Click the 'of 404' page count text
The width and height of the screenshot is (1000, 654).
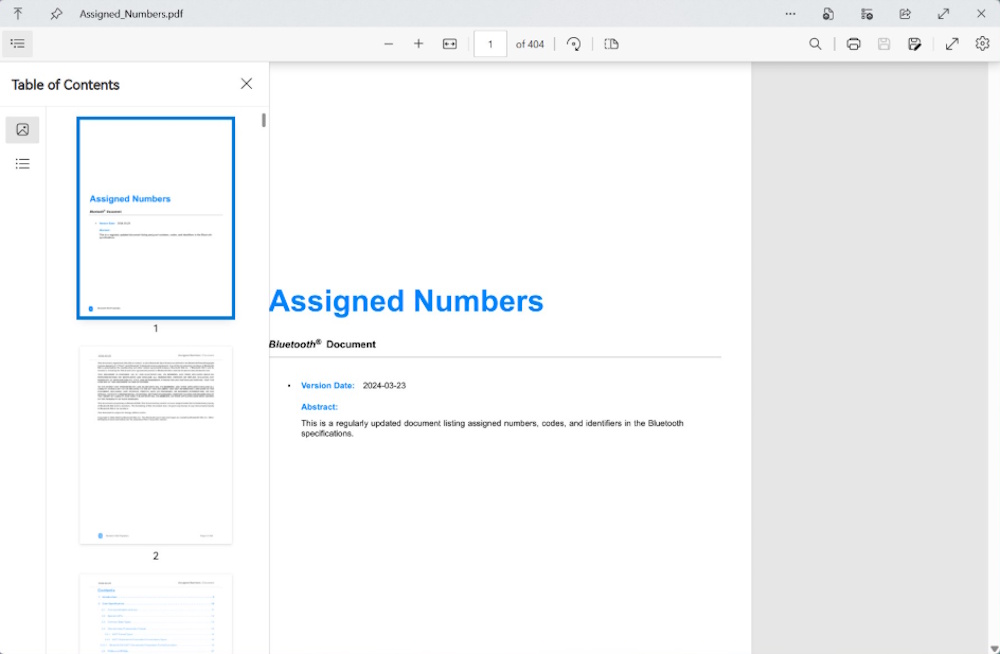coord(530,44)
